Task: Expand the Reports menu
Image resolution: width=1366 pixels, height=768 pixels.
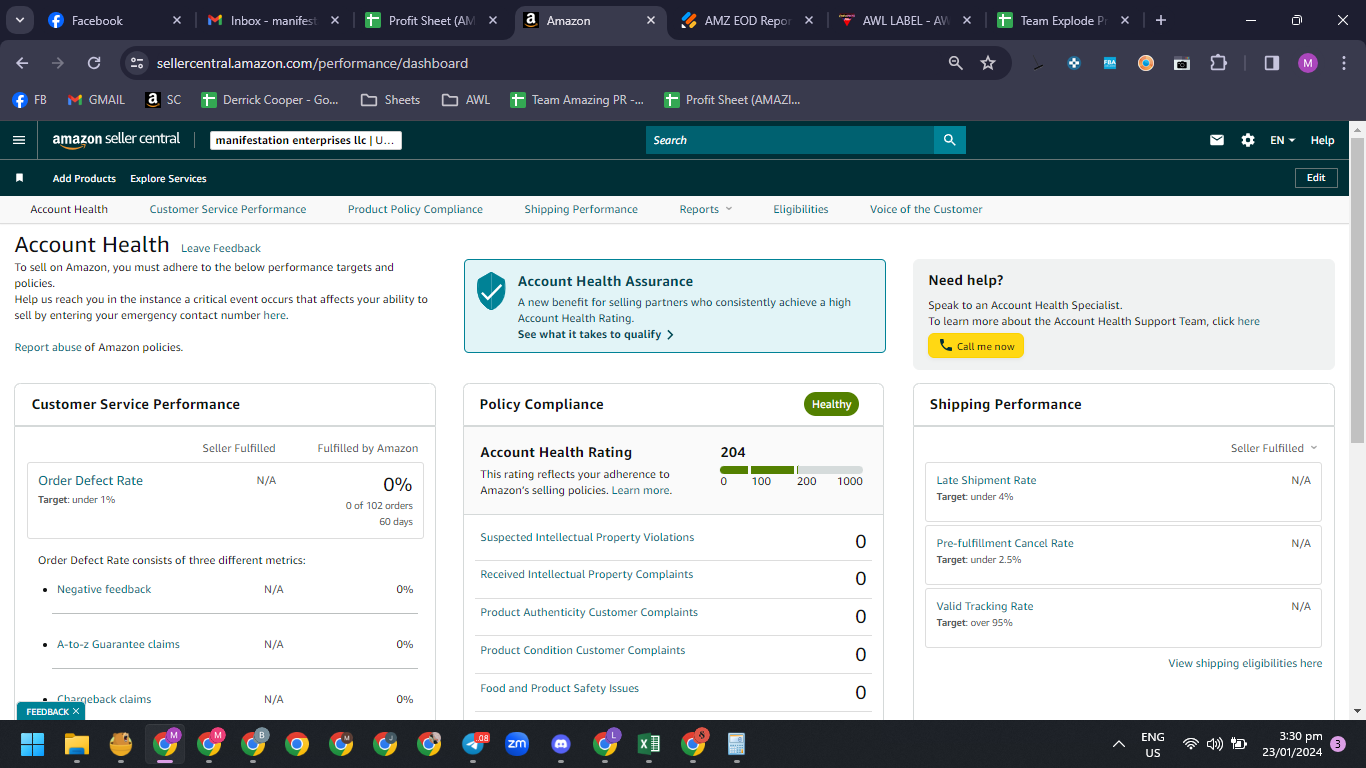Action: [705, 209]
